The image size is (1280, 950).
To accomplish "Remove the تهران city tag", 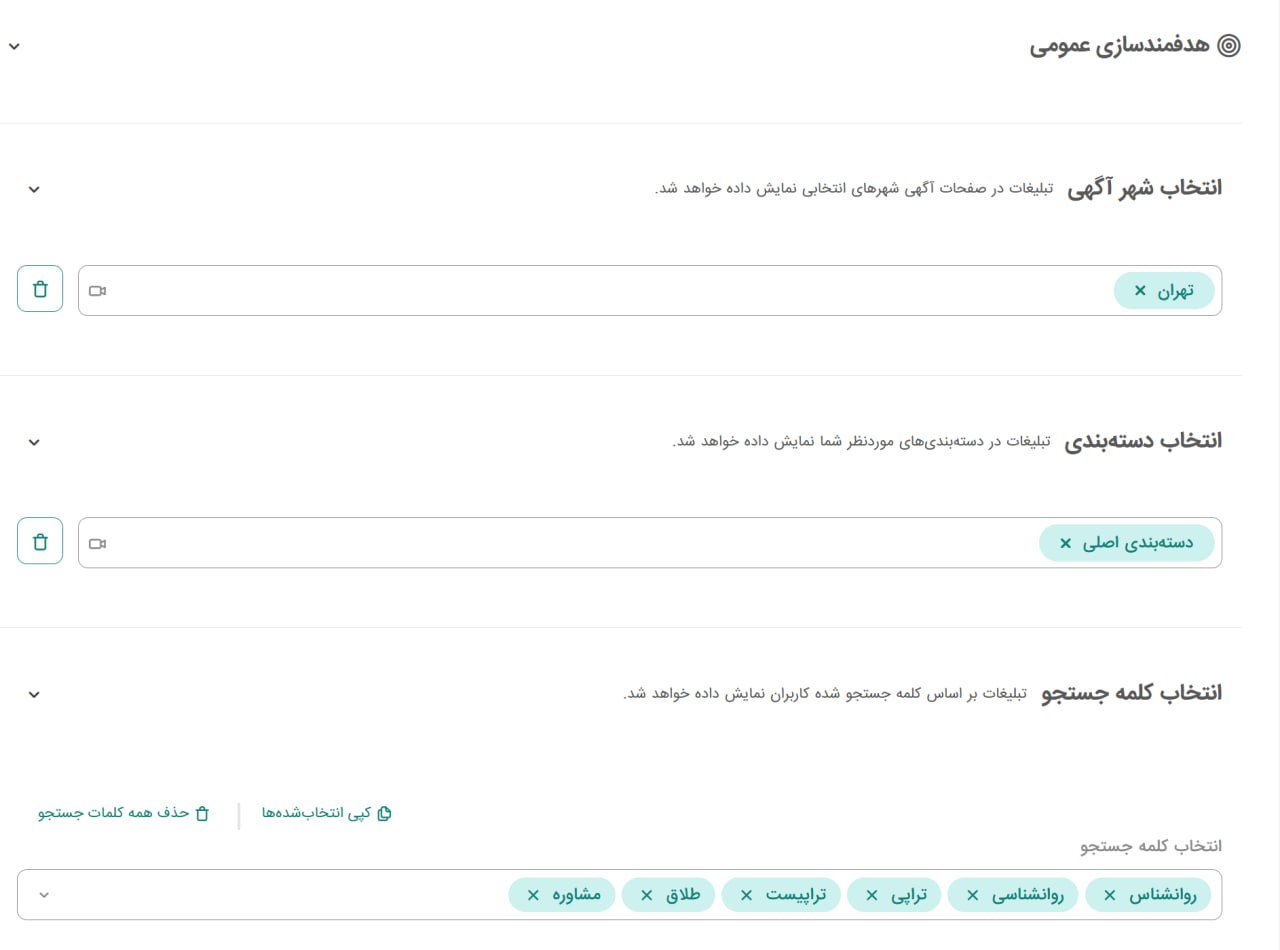I will [1139, 290].
